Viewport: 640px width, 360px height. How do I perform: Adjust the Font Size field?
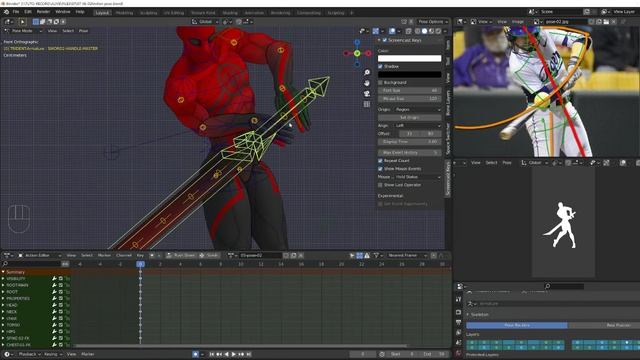pyautogui.click(x=409, y=90)
